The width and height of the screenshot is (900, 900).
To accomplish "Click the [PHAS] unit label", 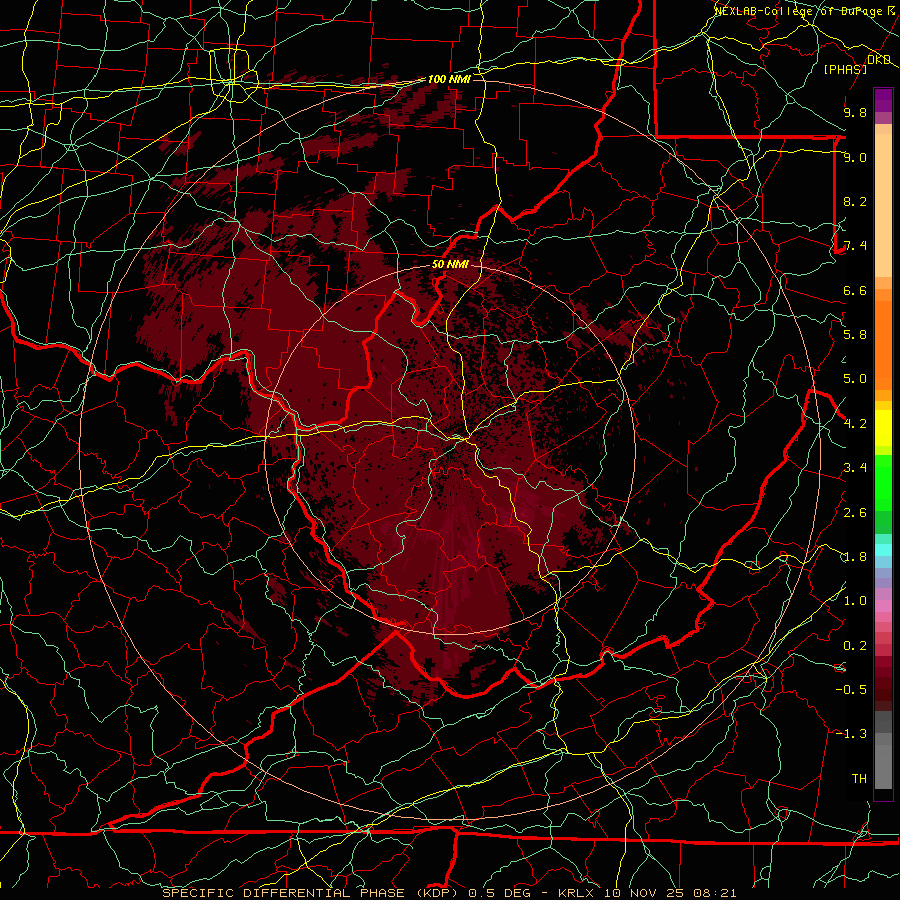I will click(845, 69).
